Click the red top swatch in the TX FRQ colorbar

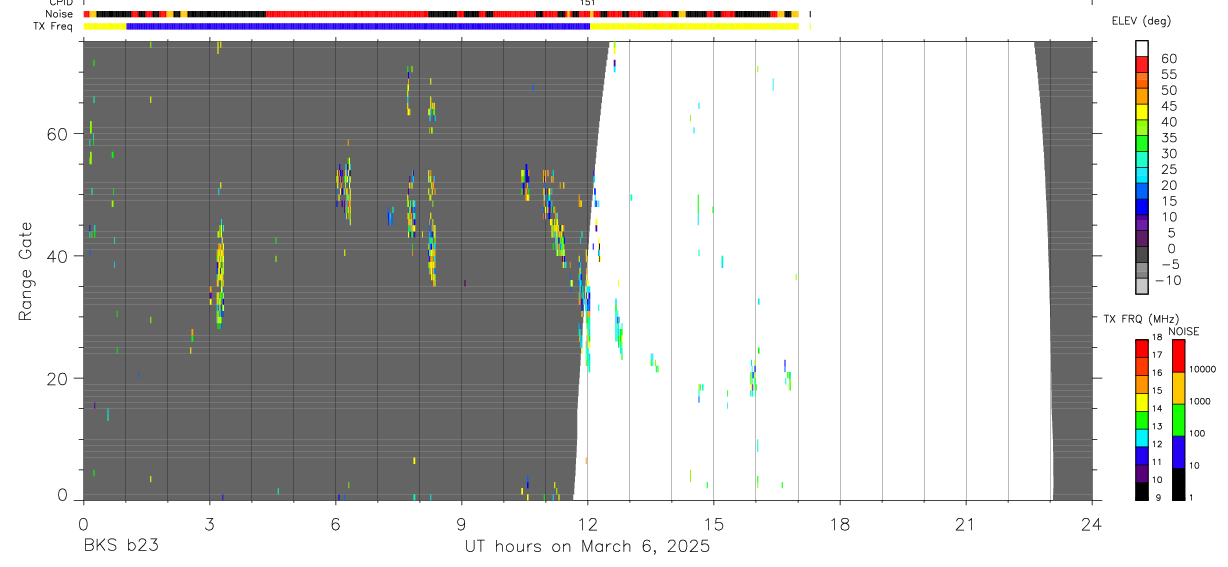click(x=1141, y=349)
